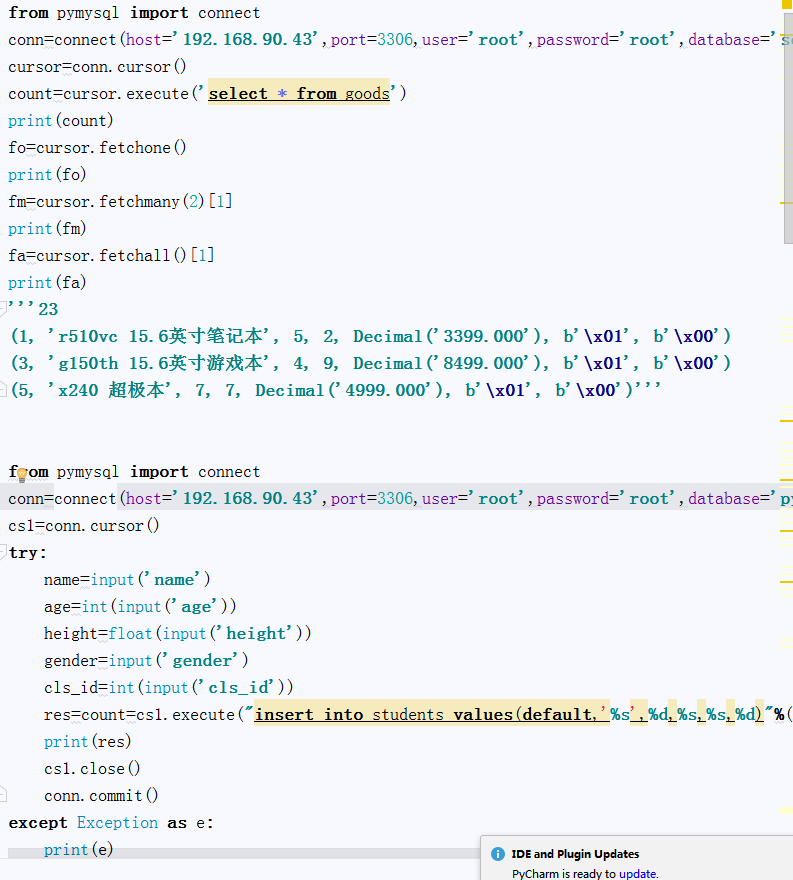Click the print(fa) line
This screenshot has height=880, width=793.
click(47, 282)
